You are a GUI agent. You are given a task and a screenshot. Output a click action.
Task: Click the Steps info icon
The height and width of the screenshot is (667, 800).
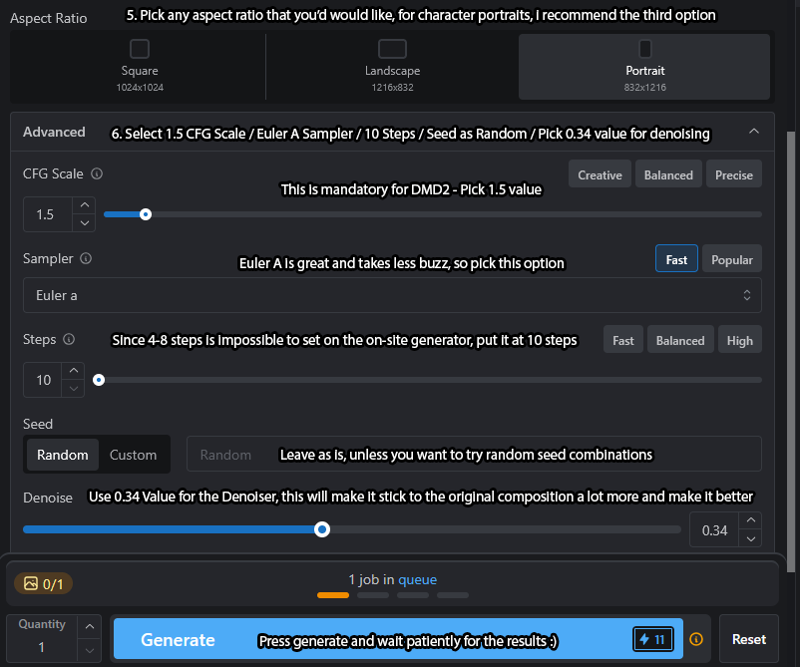[69, 339]
